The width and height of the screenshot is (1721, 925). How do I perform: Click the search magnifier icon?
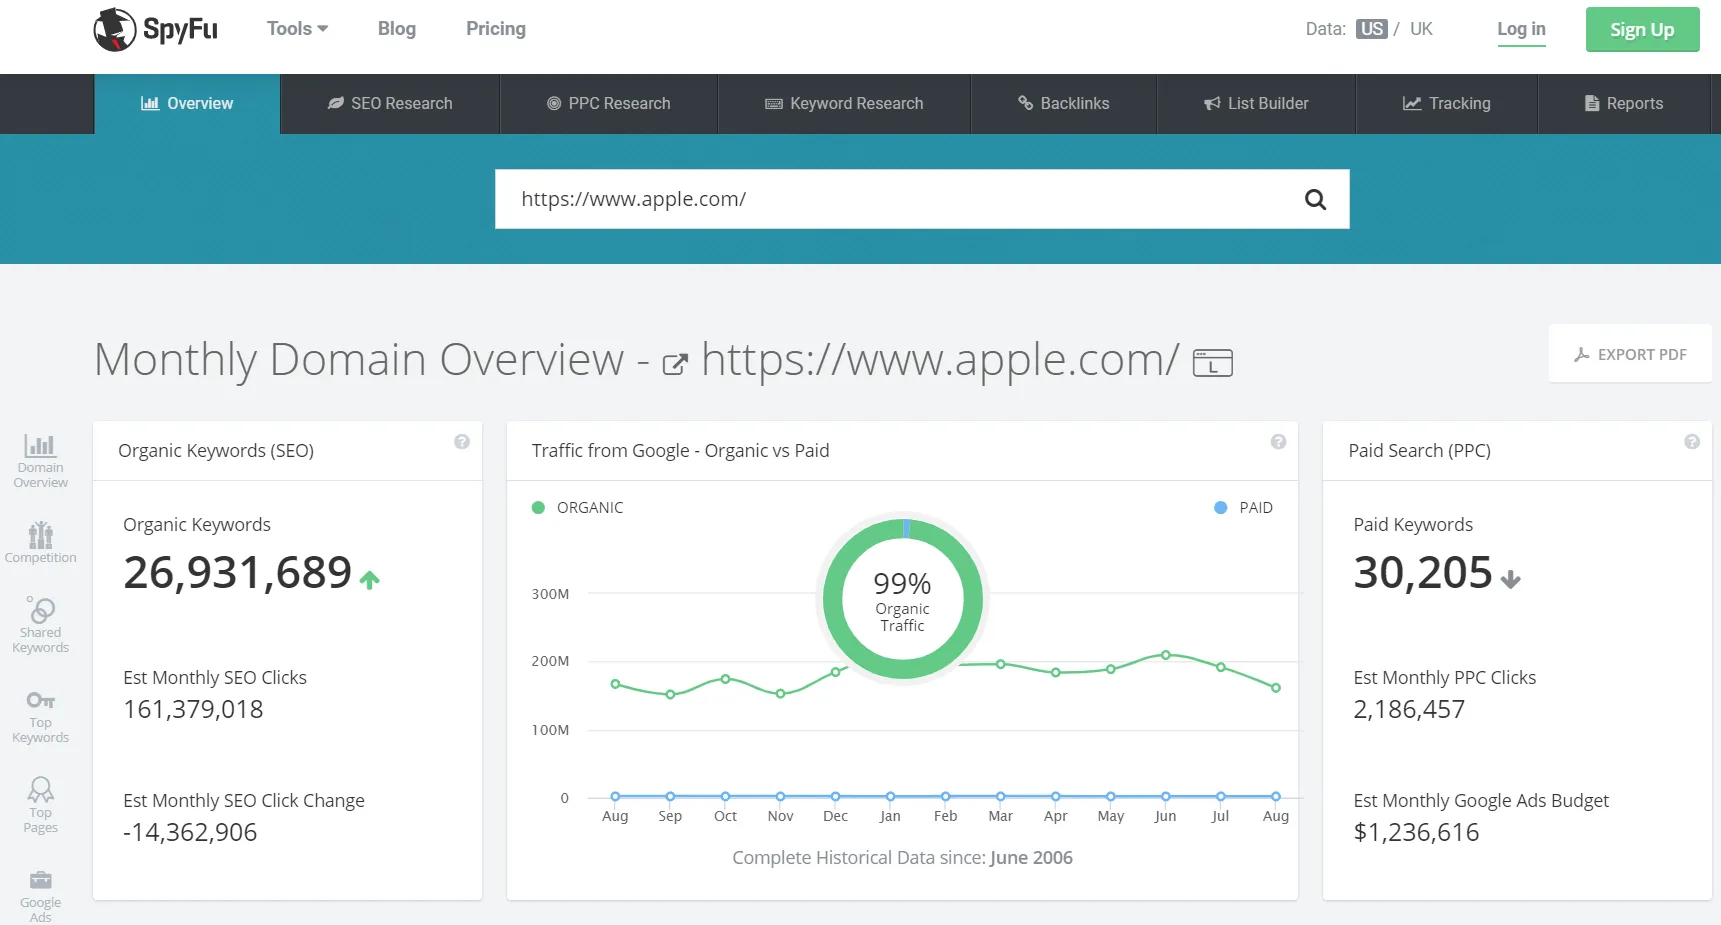[x=1315, y=199]
